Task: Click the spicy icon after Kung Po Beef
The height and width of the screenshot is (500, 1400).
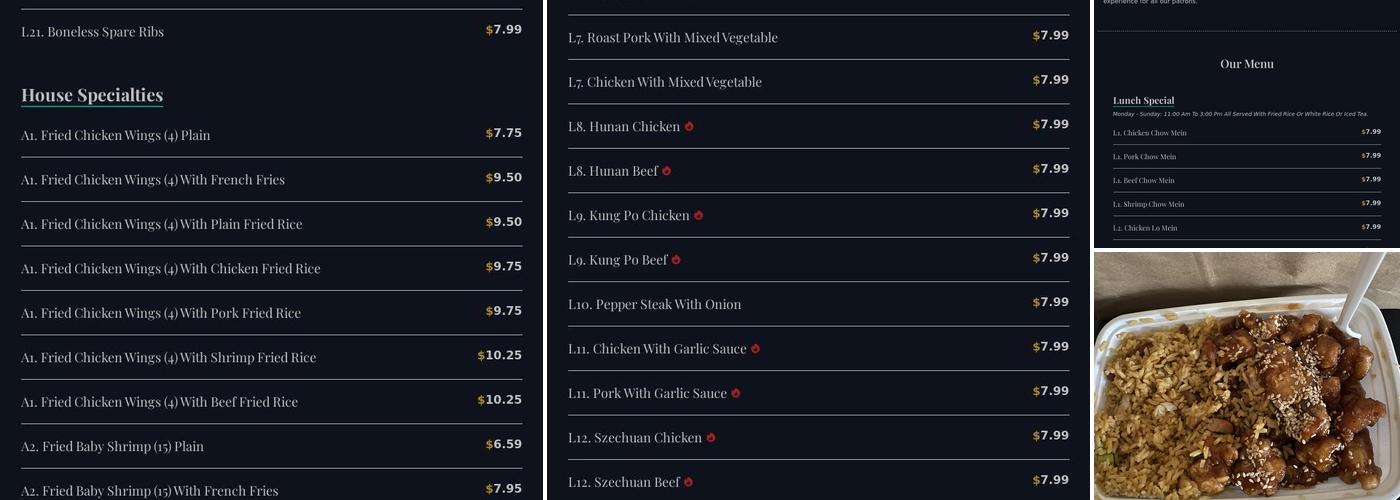Action: pyautogui.click(x=676, y=260)
